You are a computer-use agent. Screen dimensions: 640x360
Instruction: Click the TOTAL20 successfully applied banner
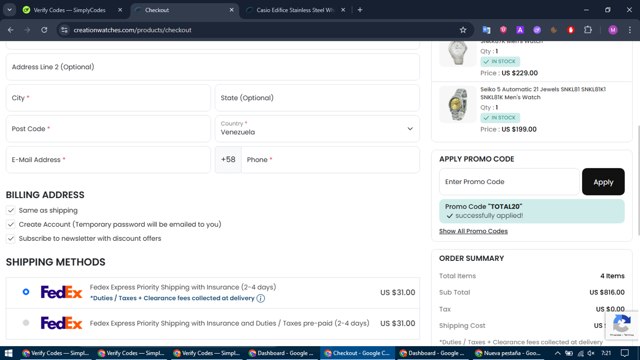click(x=532, y=211)
